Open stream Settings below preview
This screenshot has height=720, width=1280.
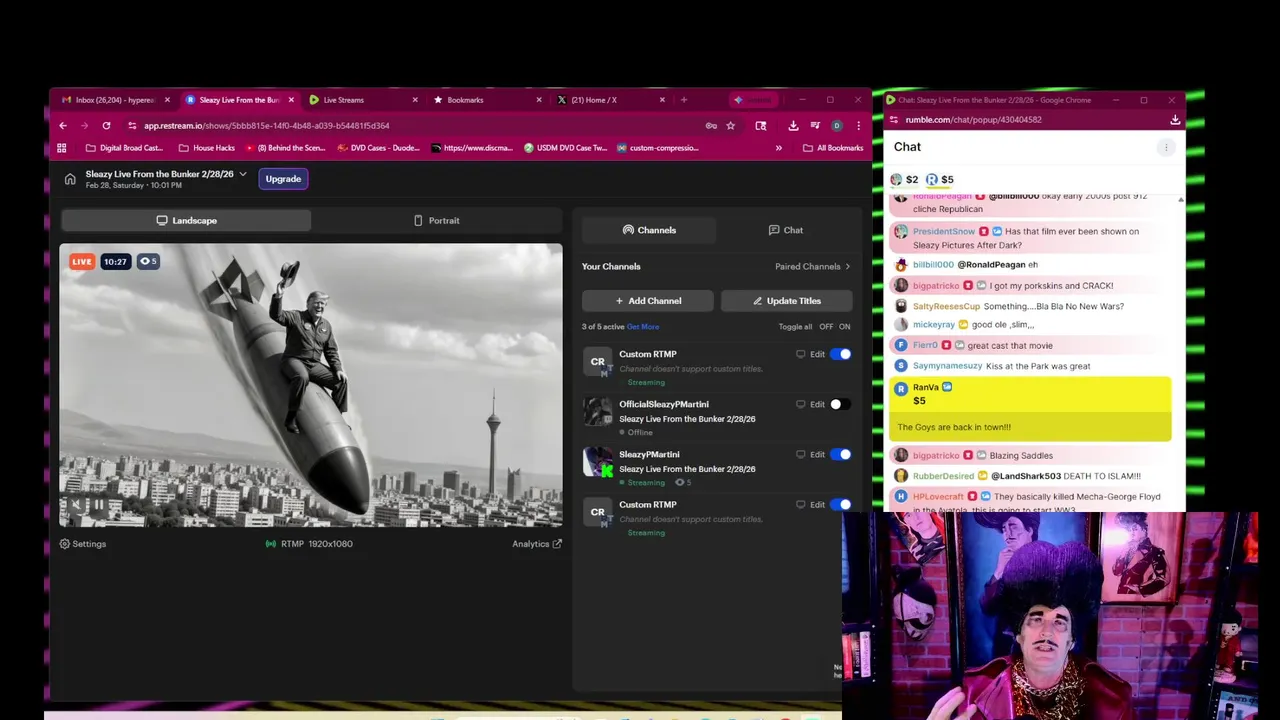point(83,544)
